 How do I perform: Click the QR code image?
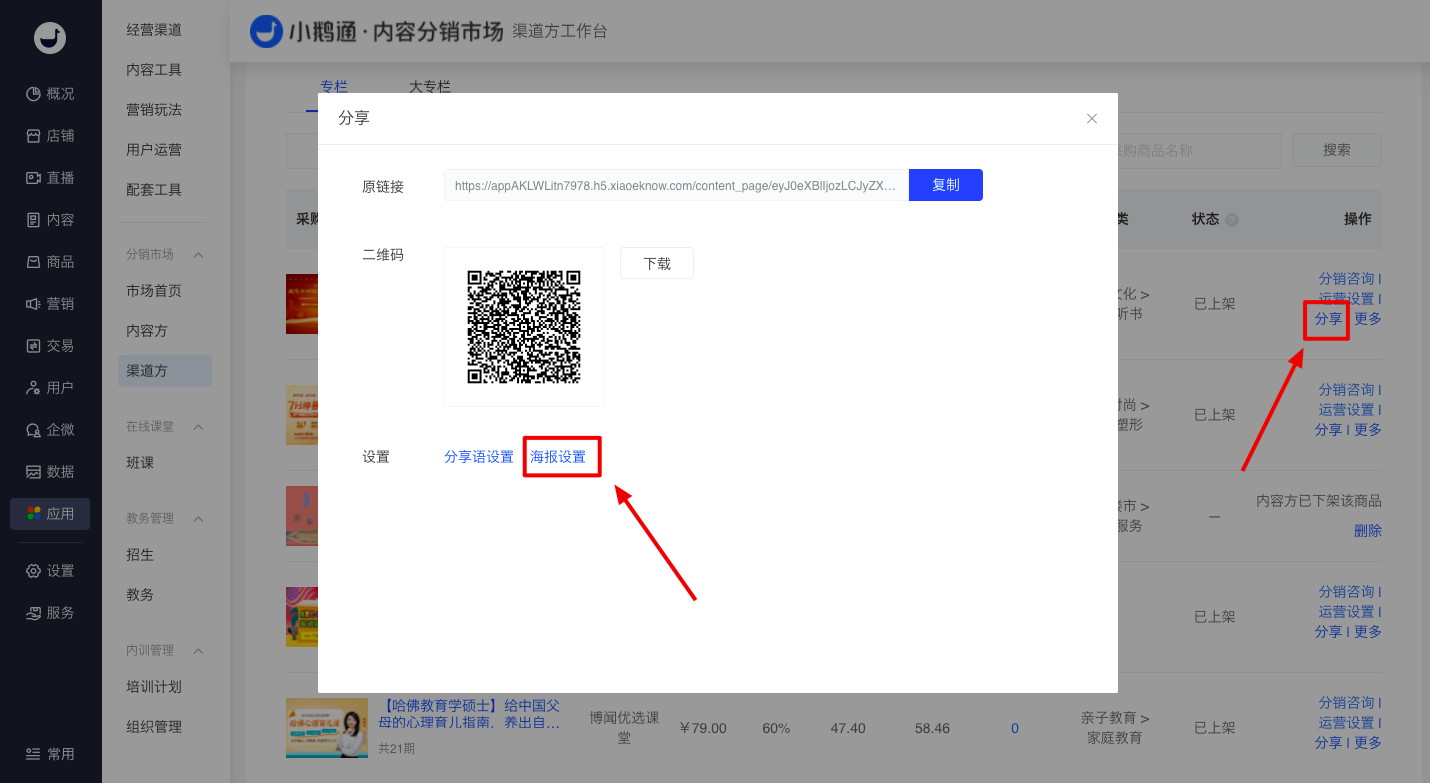coord(524,327)
